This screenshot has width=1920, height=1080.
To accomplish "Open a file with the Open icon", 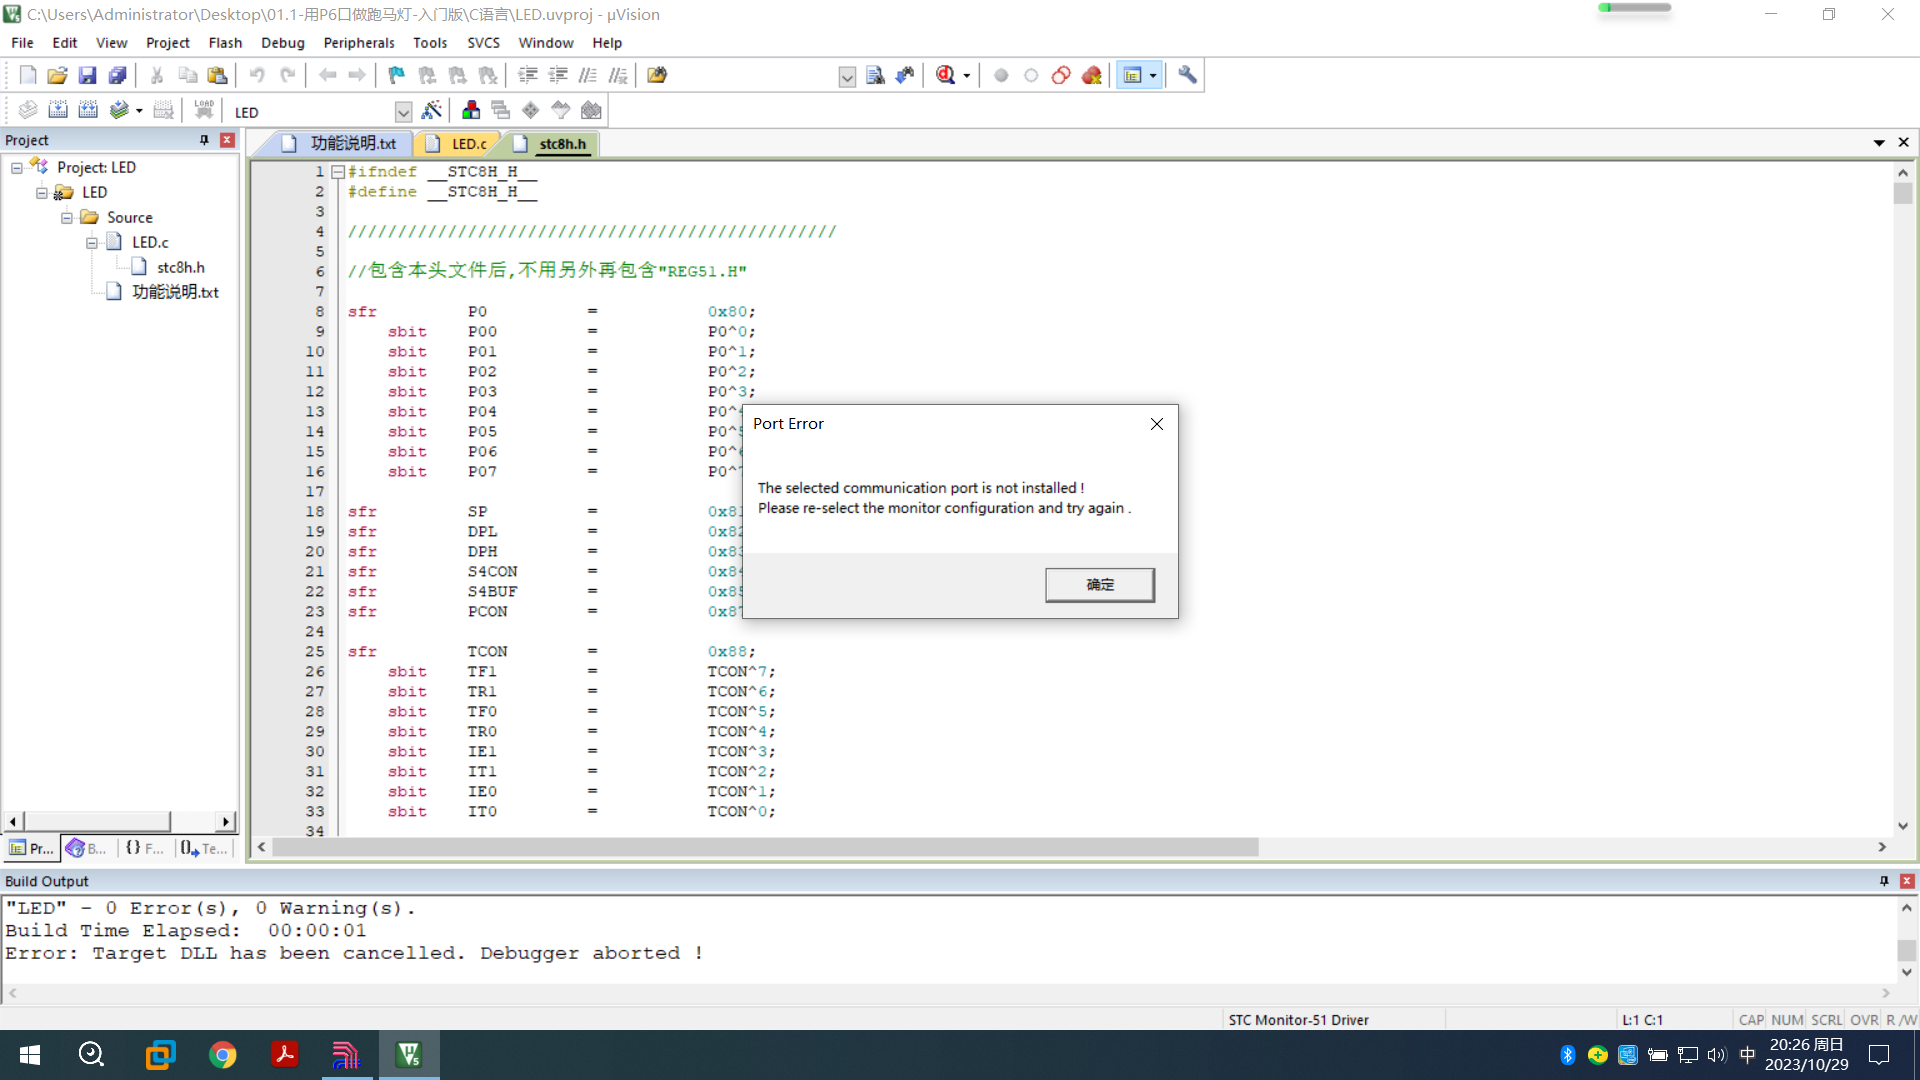I will tap(58, 75).
